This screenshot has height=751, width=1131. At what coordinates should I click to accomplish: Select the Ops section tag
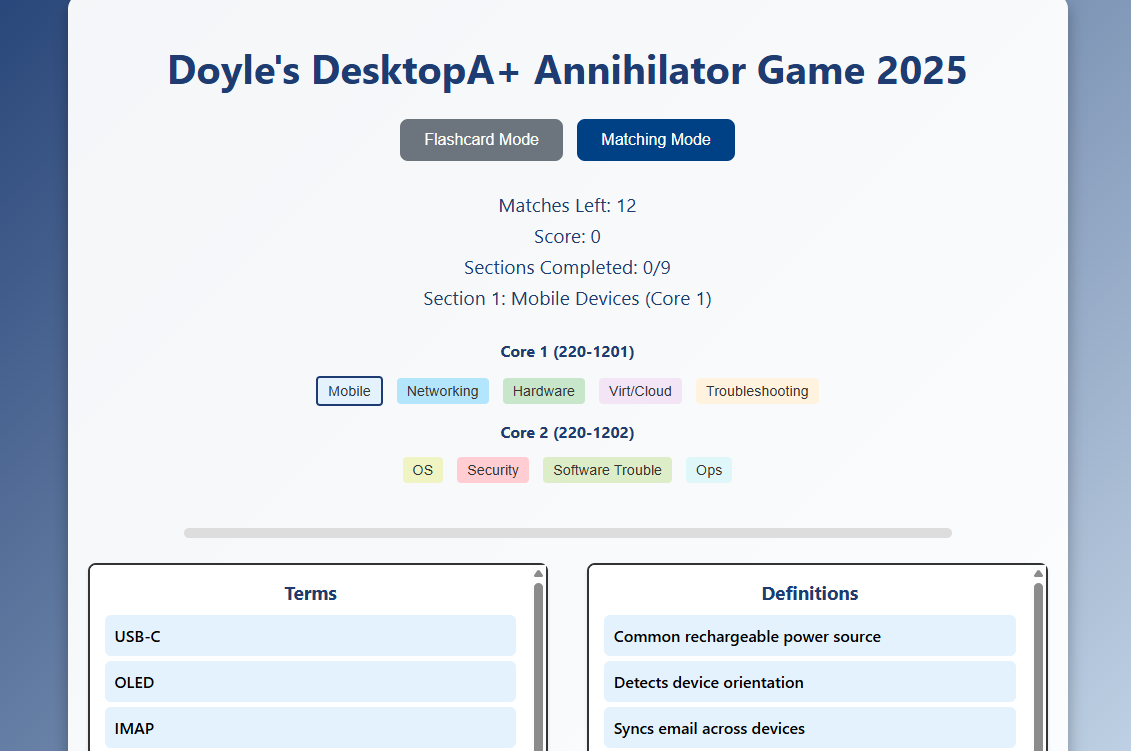(x=709, y=470)
